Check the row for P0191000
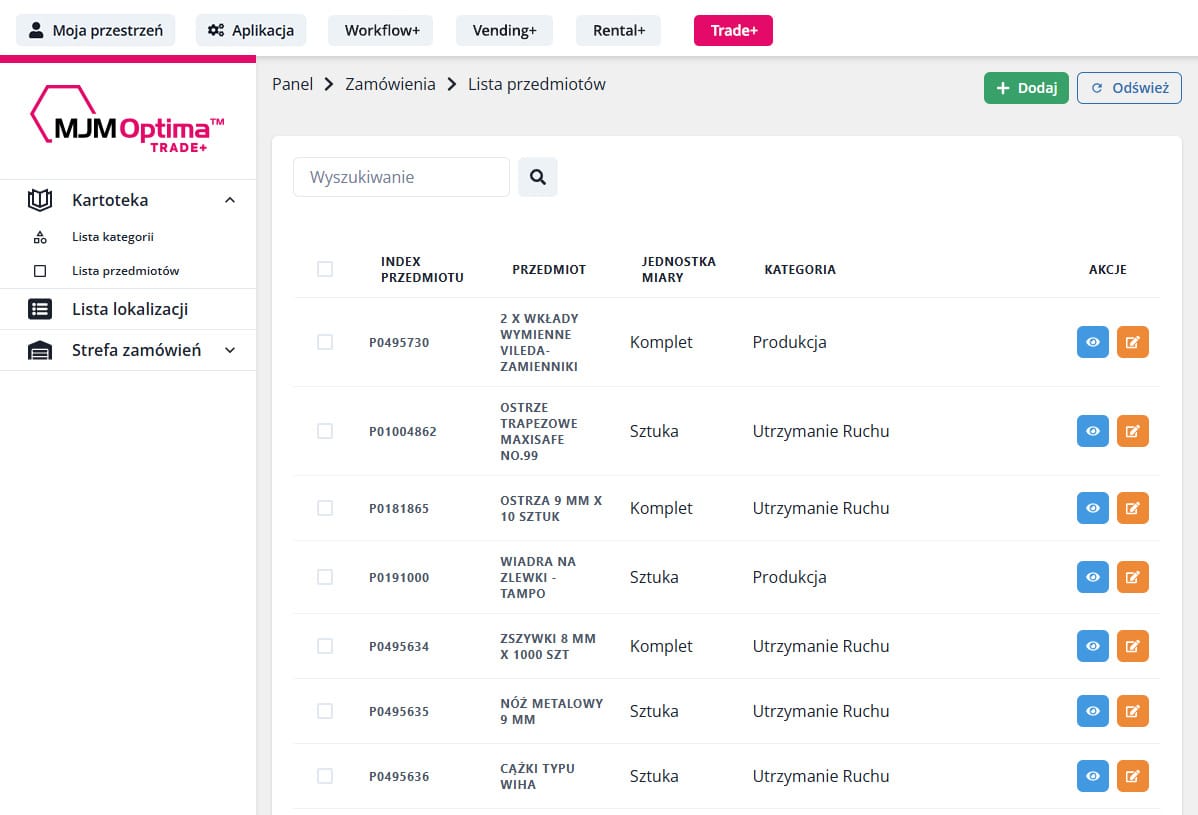 click(325, 577)
